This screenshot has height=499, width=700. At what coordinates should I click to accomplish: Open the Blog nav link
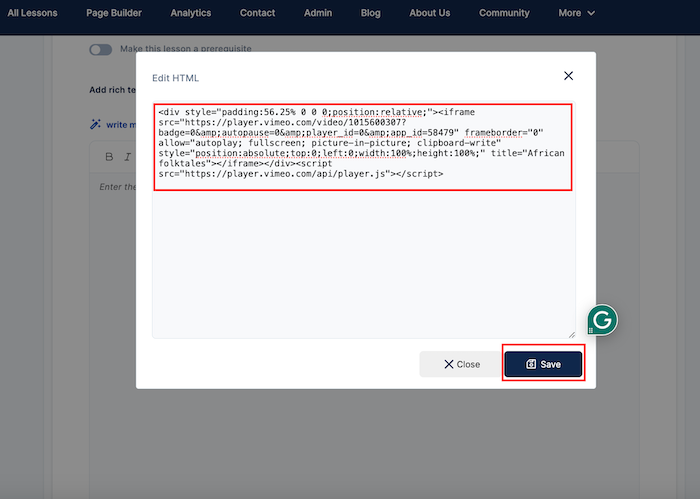pos(371,13)
